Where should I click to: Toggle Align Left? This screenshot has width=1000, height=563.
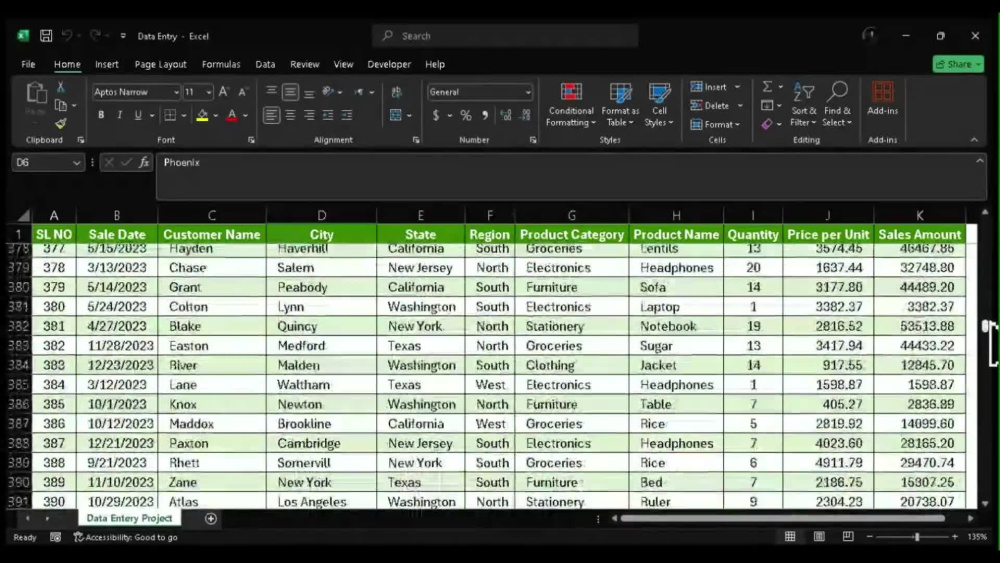271,115
